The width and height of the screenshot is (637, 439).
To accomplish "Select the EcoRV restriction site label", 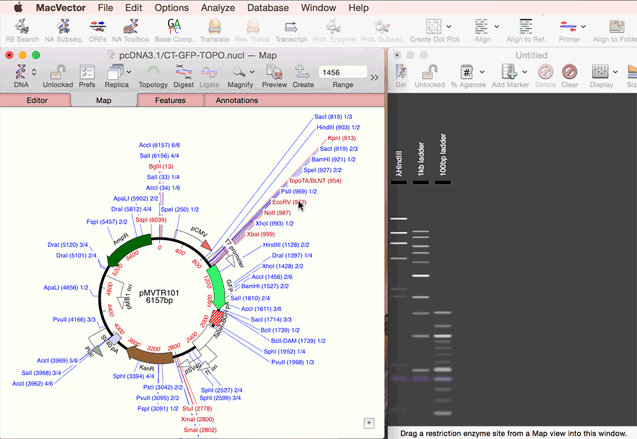I will [289, 202].
